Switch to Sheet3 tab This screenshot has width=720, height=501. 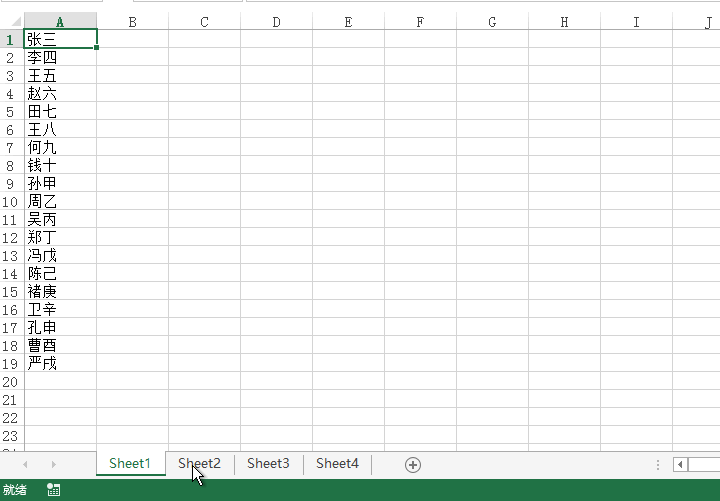[x=268, y=464]
